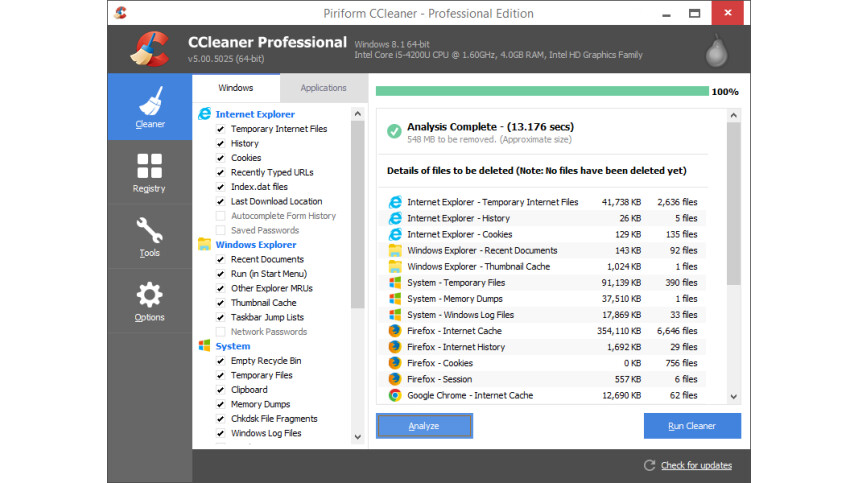Minimize the CCleaner window
Viewport: 858px width, 483px height.
click(666, 13)
